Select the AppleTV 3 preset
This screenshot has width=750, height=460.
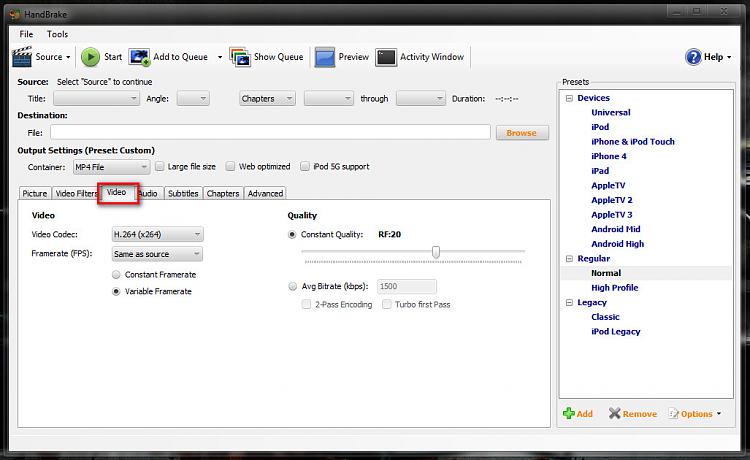612,215
